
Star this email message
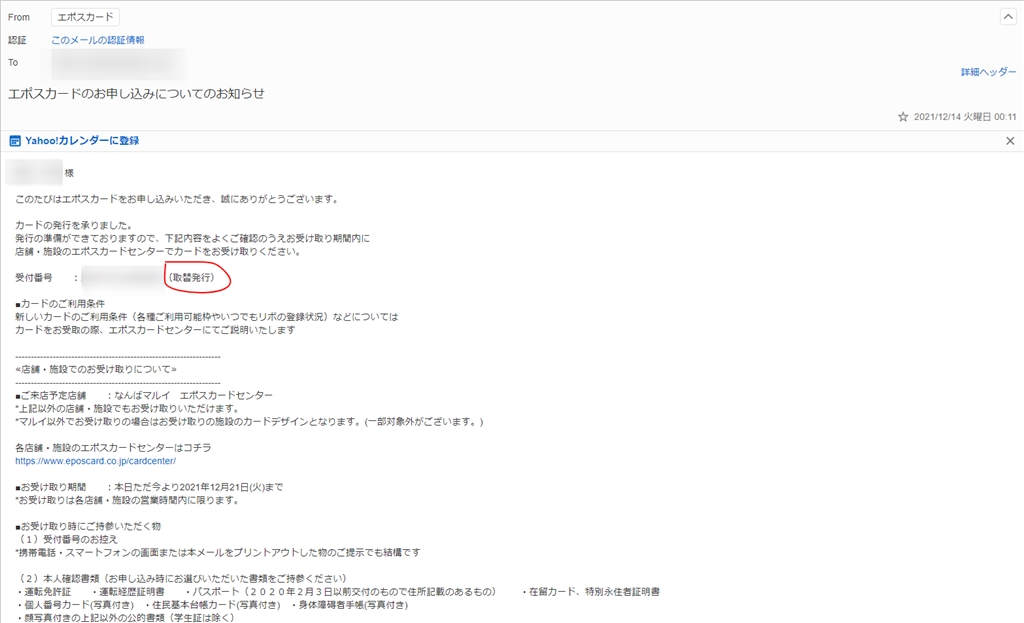(x=903, y=117)
